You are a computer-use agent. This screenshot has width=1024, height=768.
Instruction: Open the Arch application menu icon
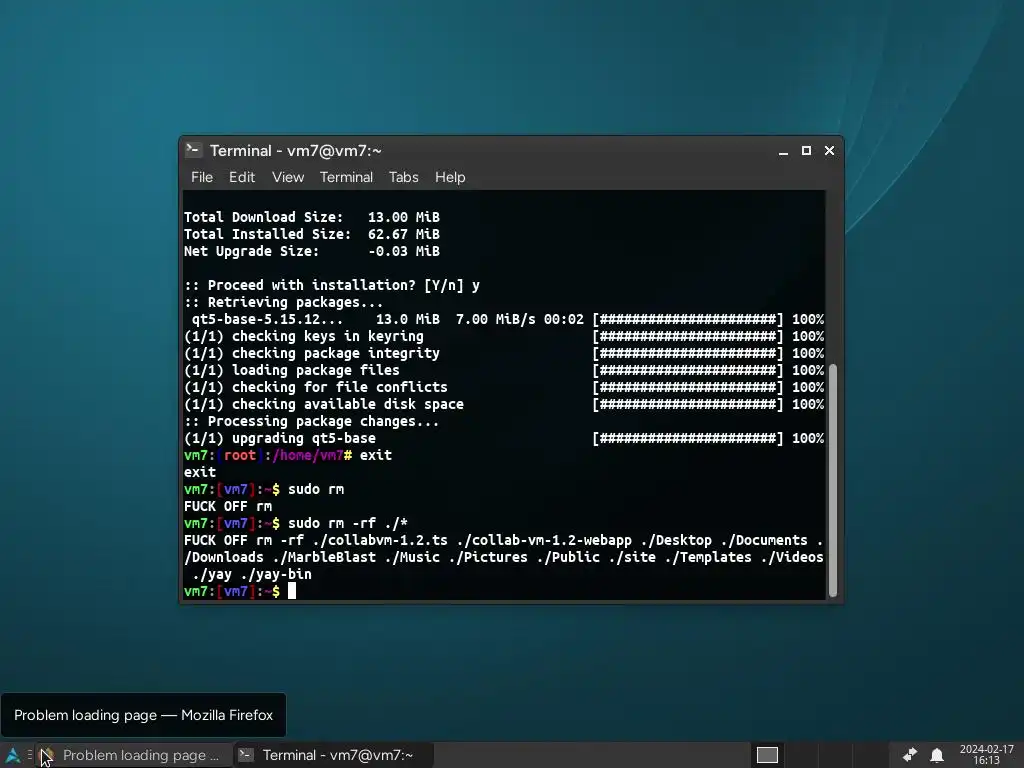click(12, 755)
